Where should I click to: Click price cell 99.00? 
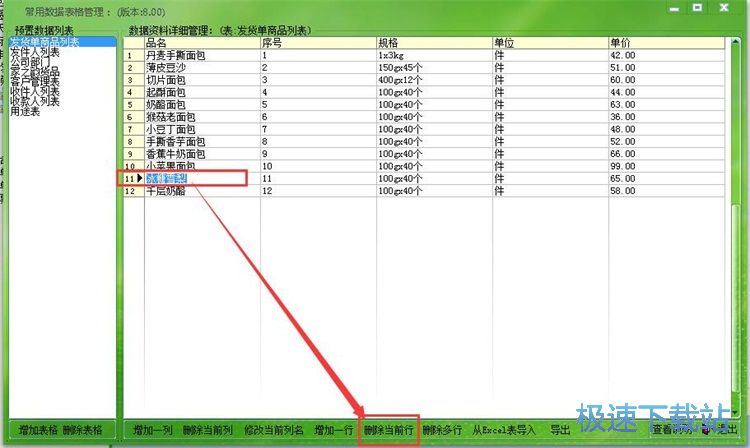click(x=666, y=166)
